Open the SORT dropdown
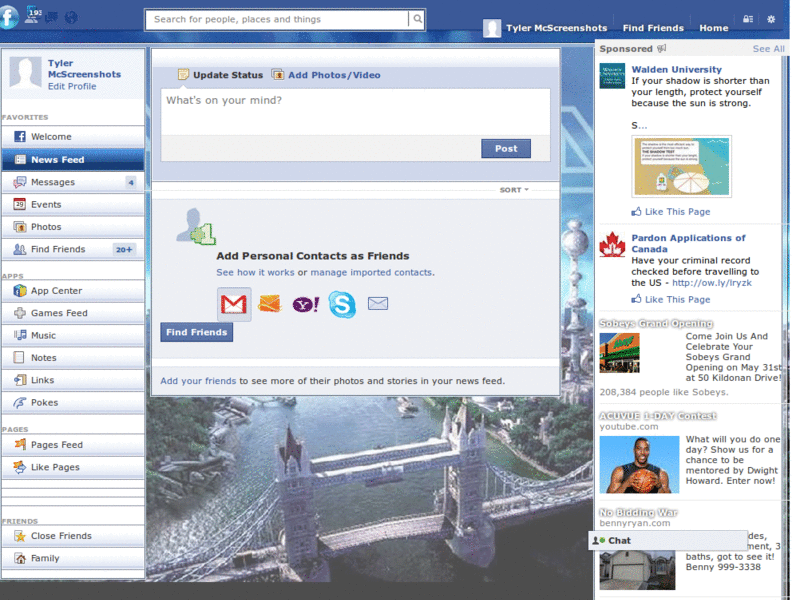 (514, 190)
